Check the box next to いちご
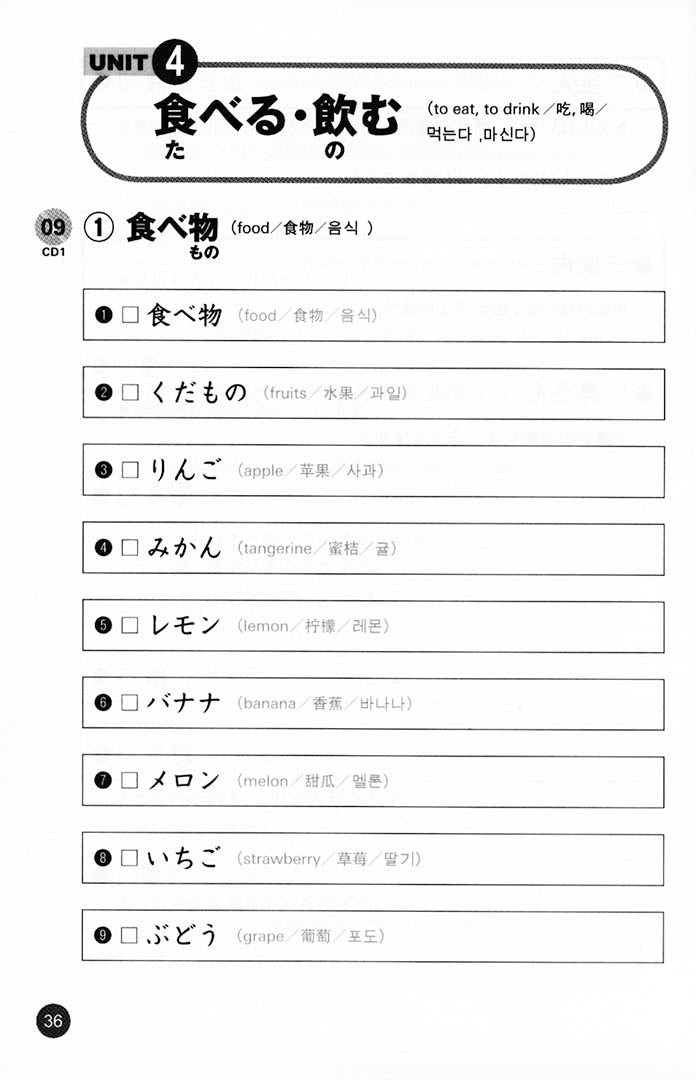 point(129,858)
